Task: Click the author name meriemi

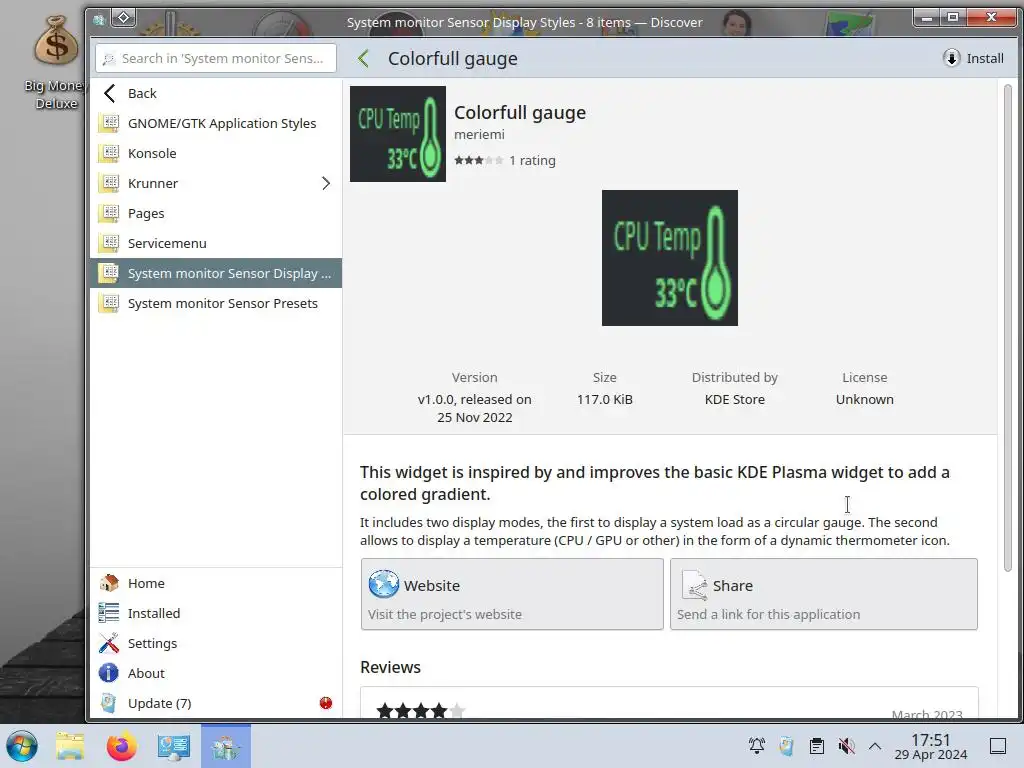Action: (479, 135)
